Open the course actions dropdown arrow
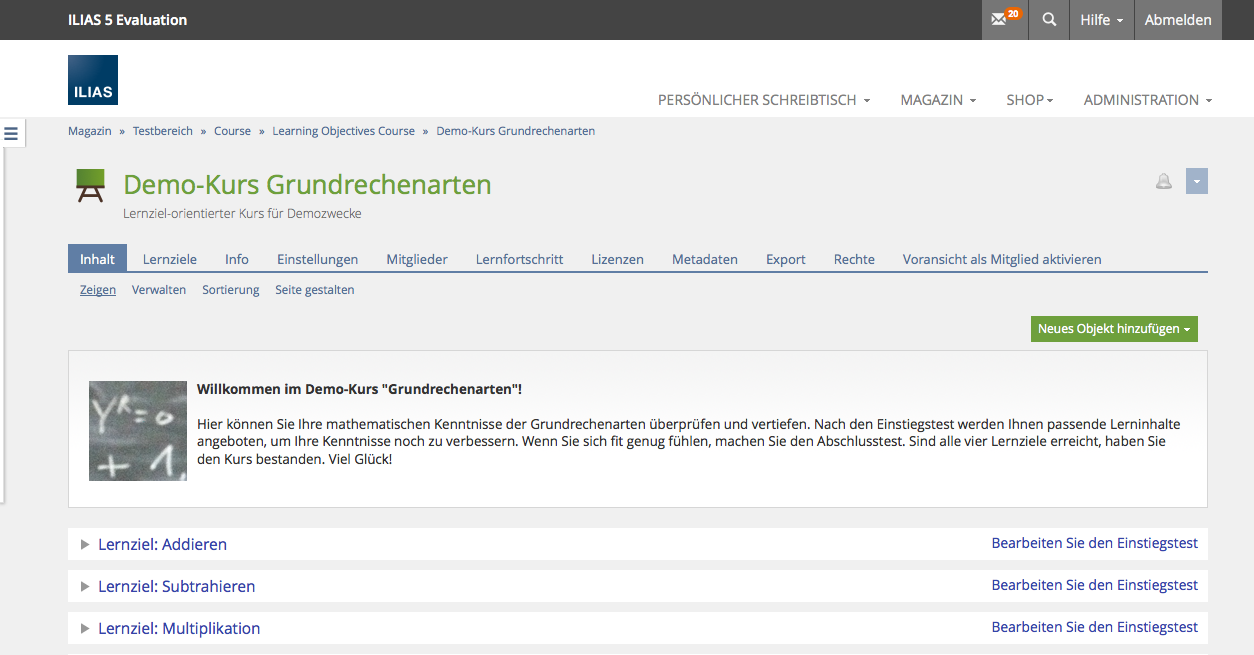This screenshot has width=1254, height=655. click(1197, 182)
